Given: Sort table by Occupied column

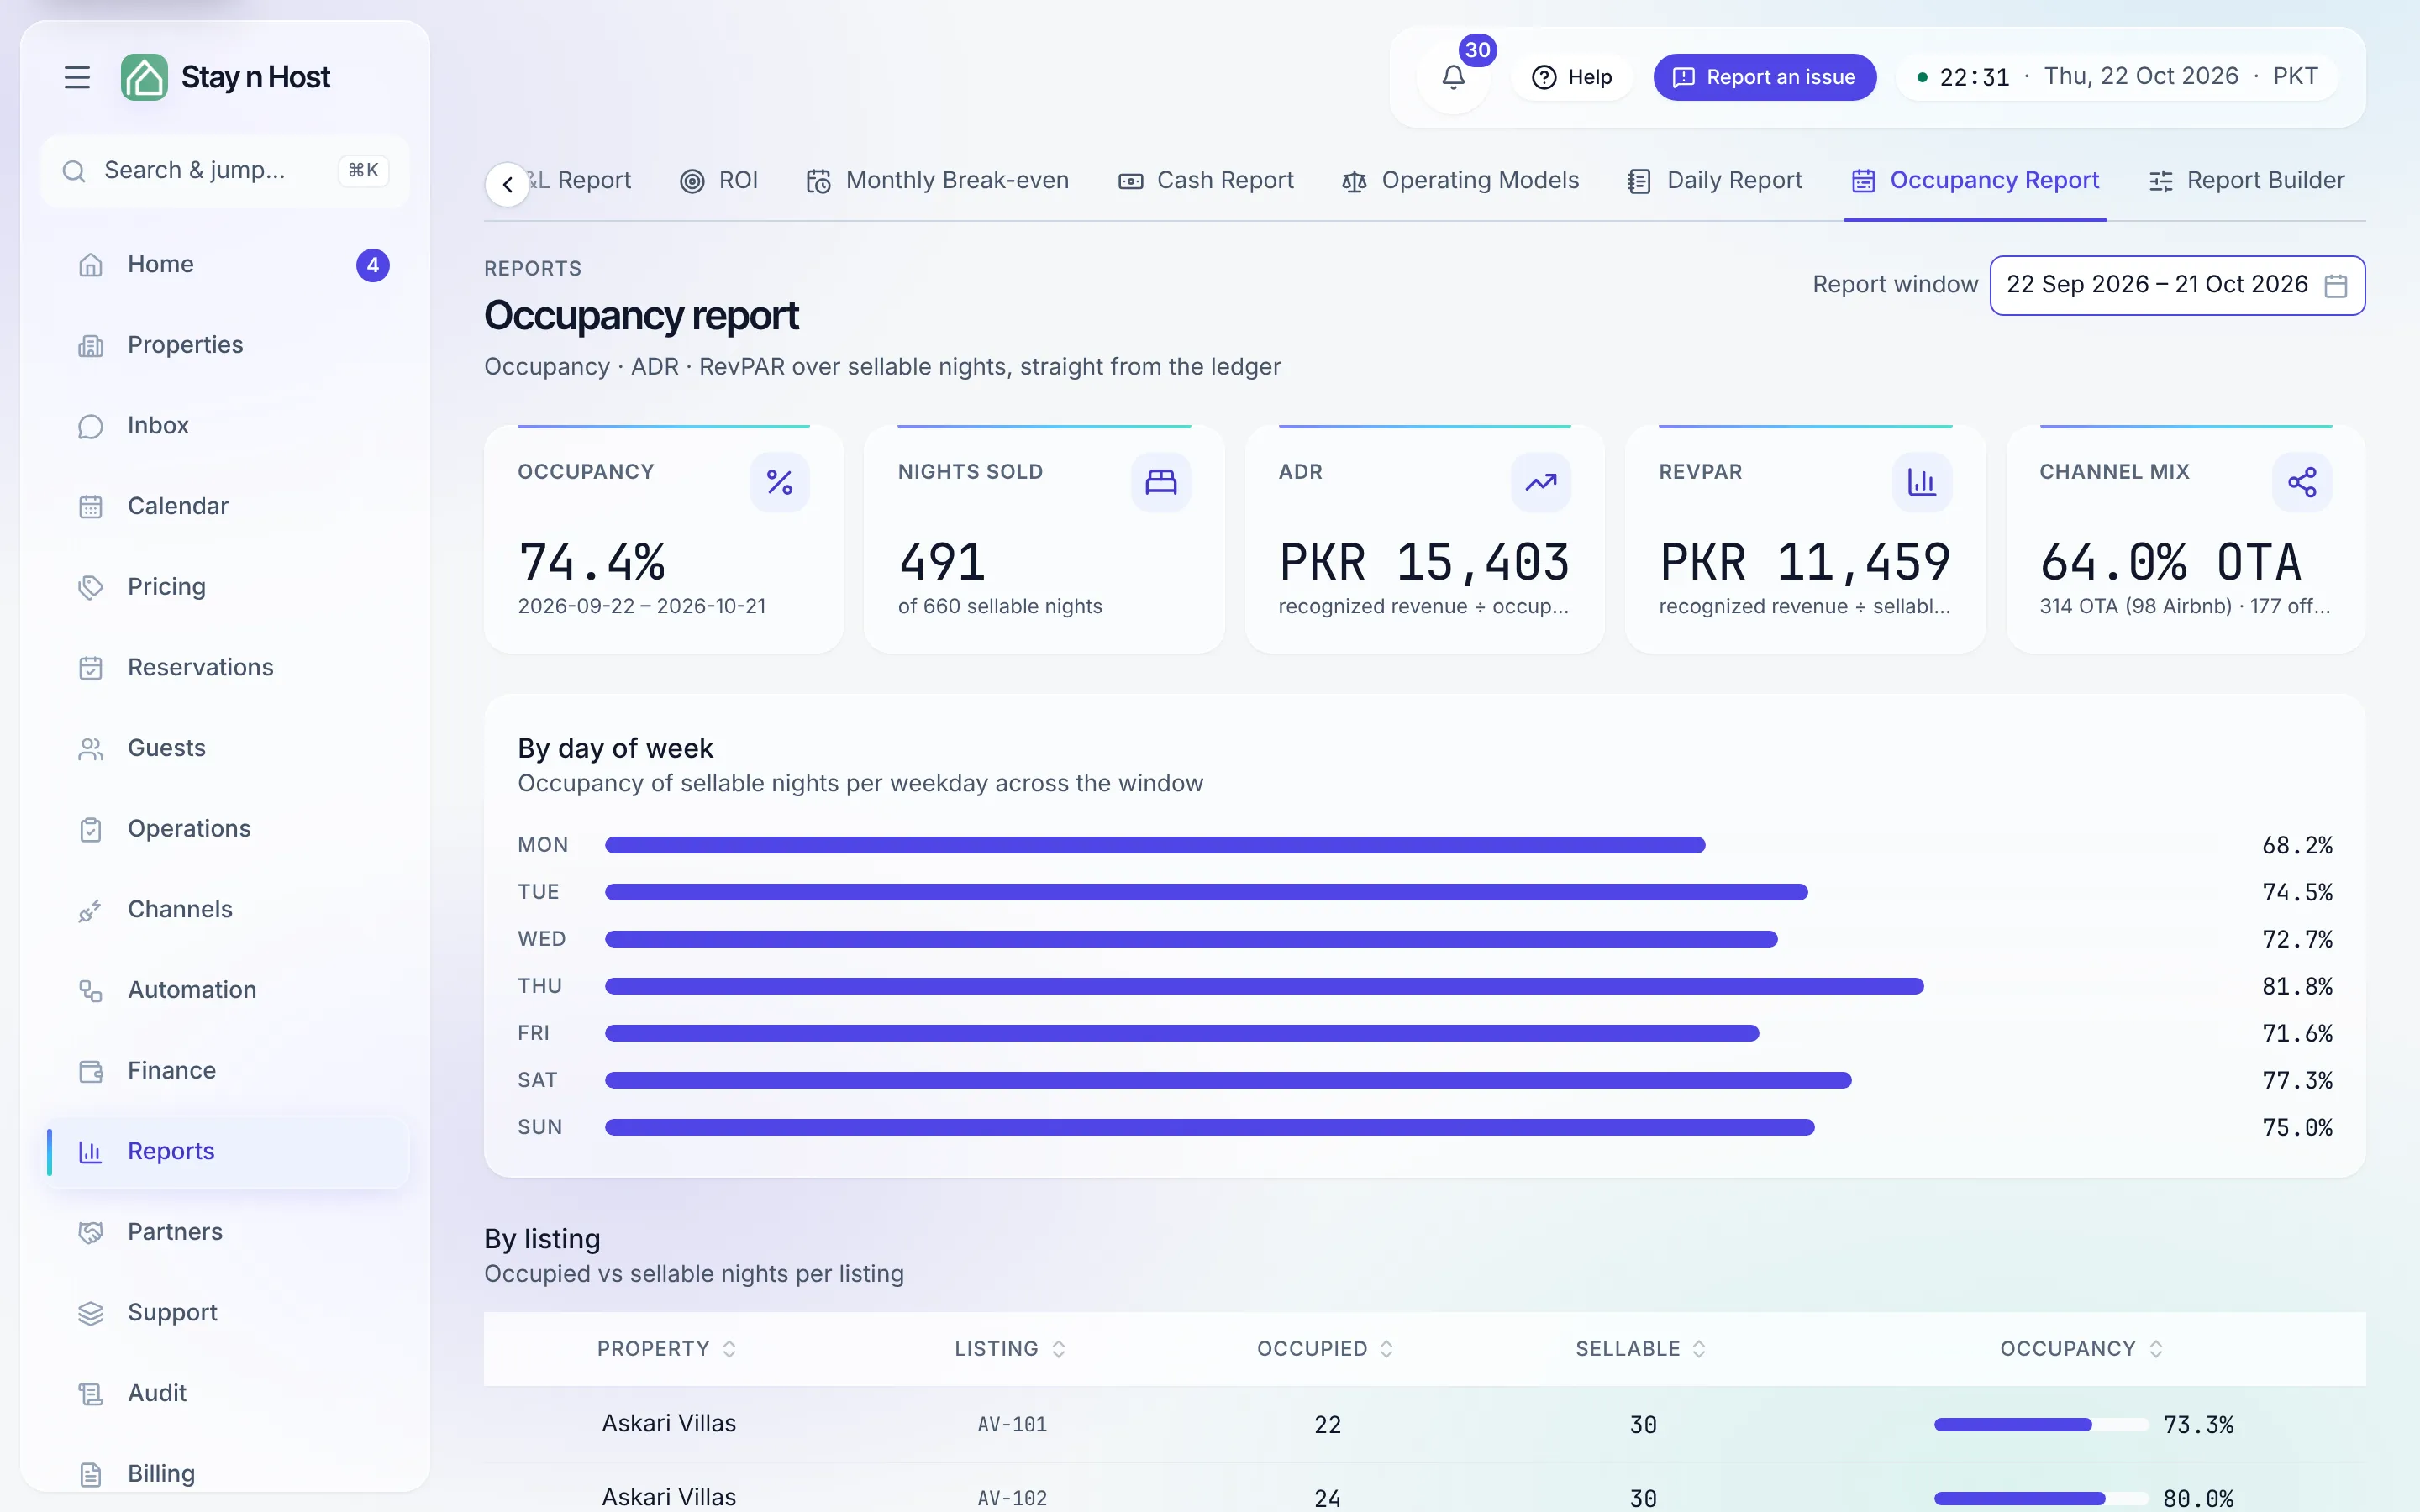Looking at the screenshot, I should (1325, 1349).
